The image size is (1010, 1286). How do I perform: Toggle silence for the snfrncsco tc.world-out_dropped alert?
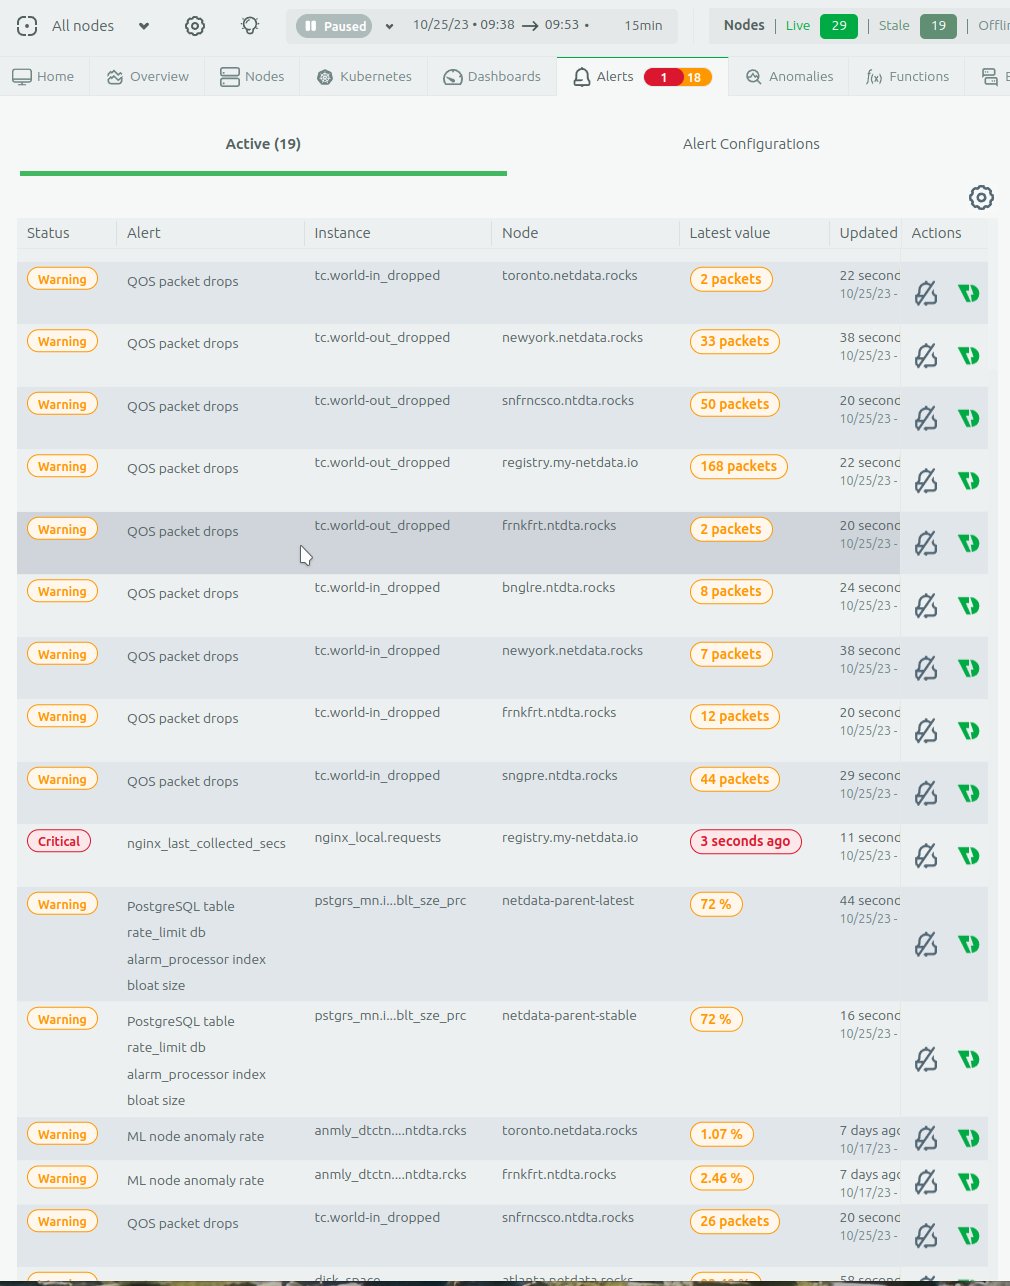pos(925,418)
